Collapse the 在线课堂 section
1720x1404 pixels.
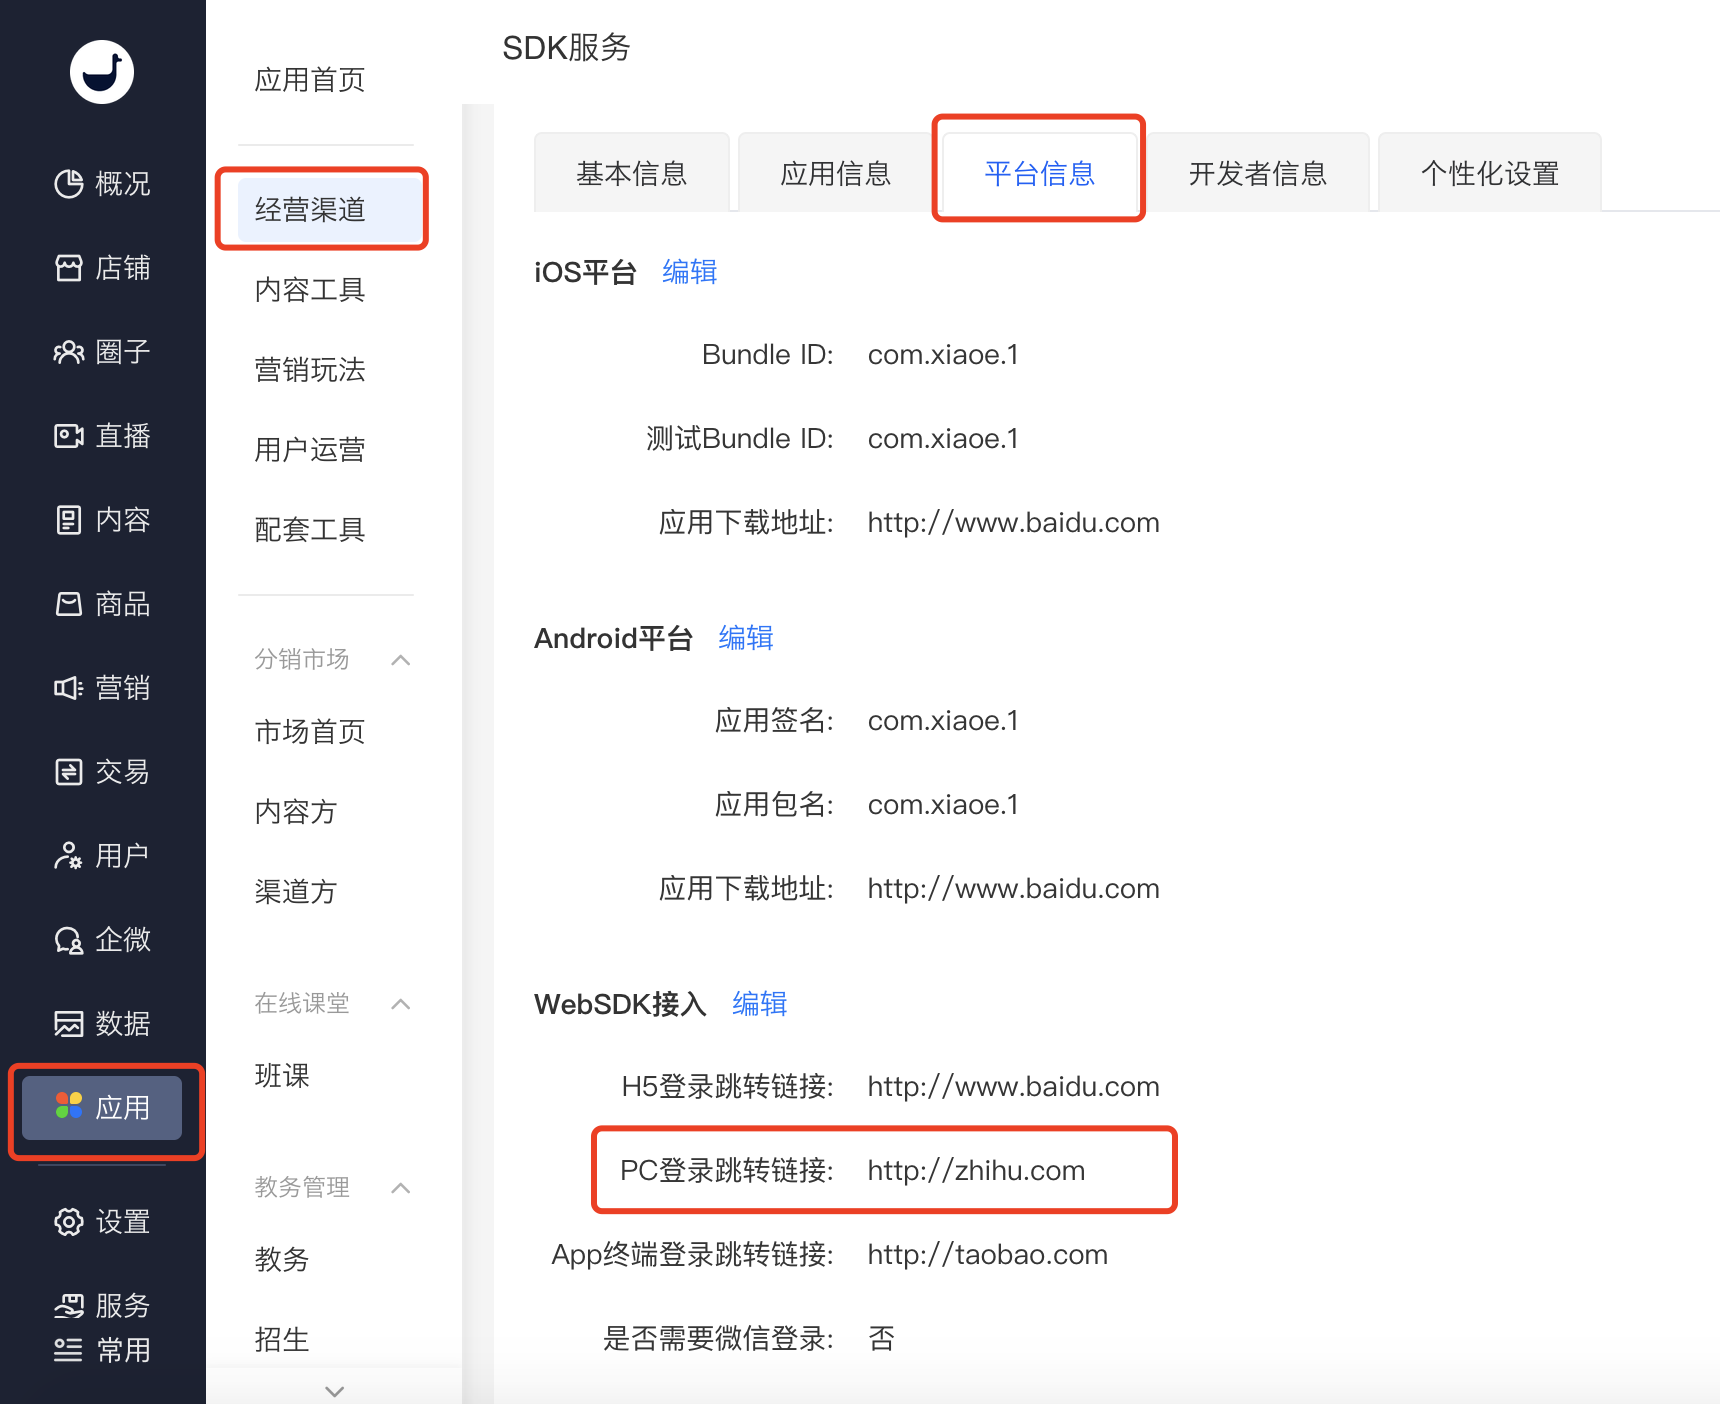coord(401,1004)
